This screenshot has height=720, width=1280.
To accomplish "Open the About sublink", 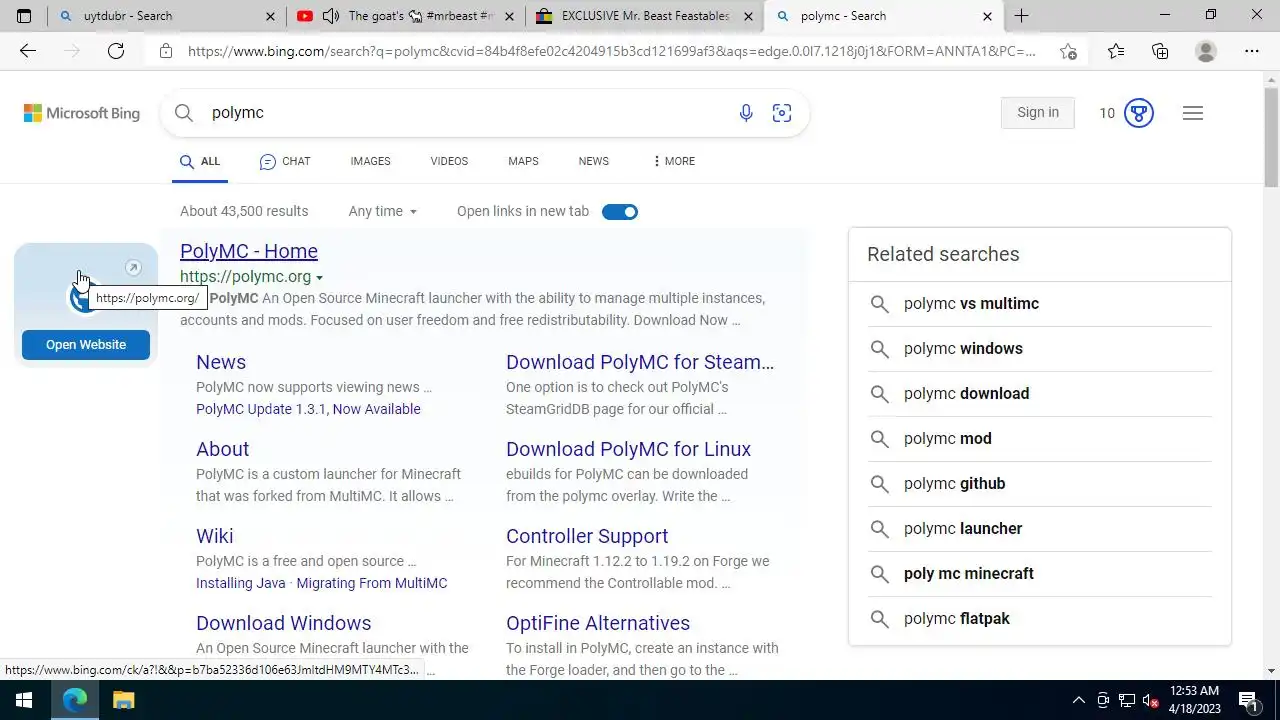I will click(222, 449).
